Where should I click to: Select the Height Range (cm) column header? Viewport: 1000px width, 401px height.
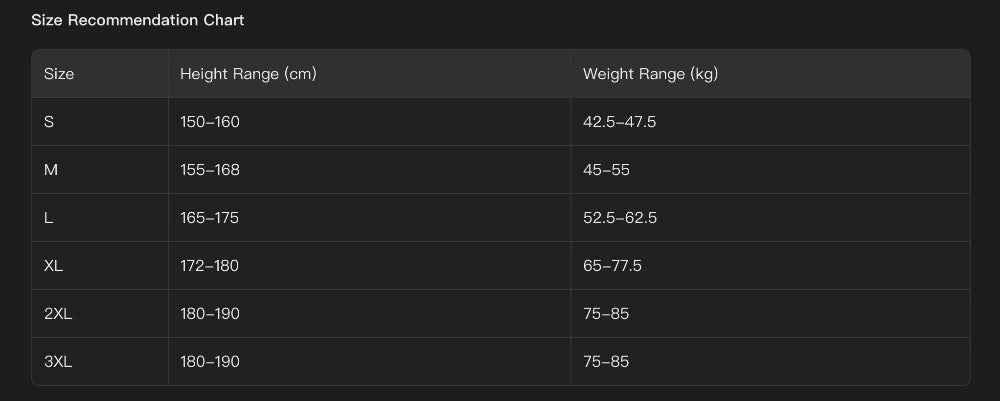click(x=248, y=74)
